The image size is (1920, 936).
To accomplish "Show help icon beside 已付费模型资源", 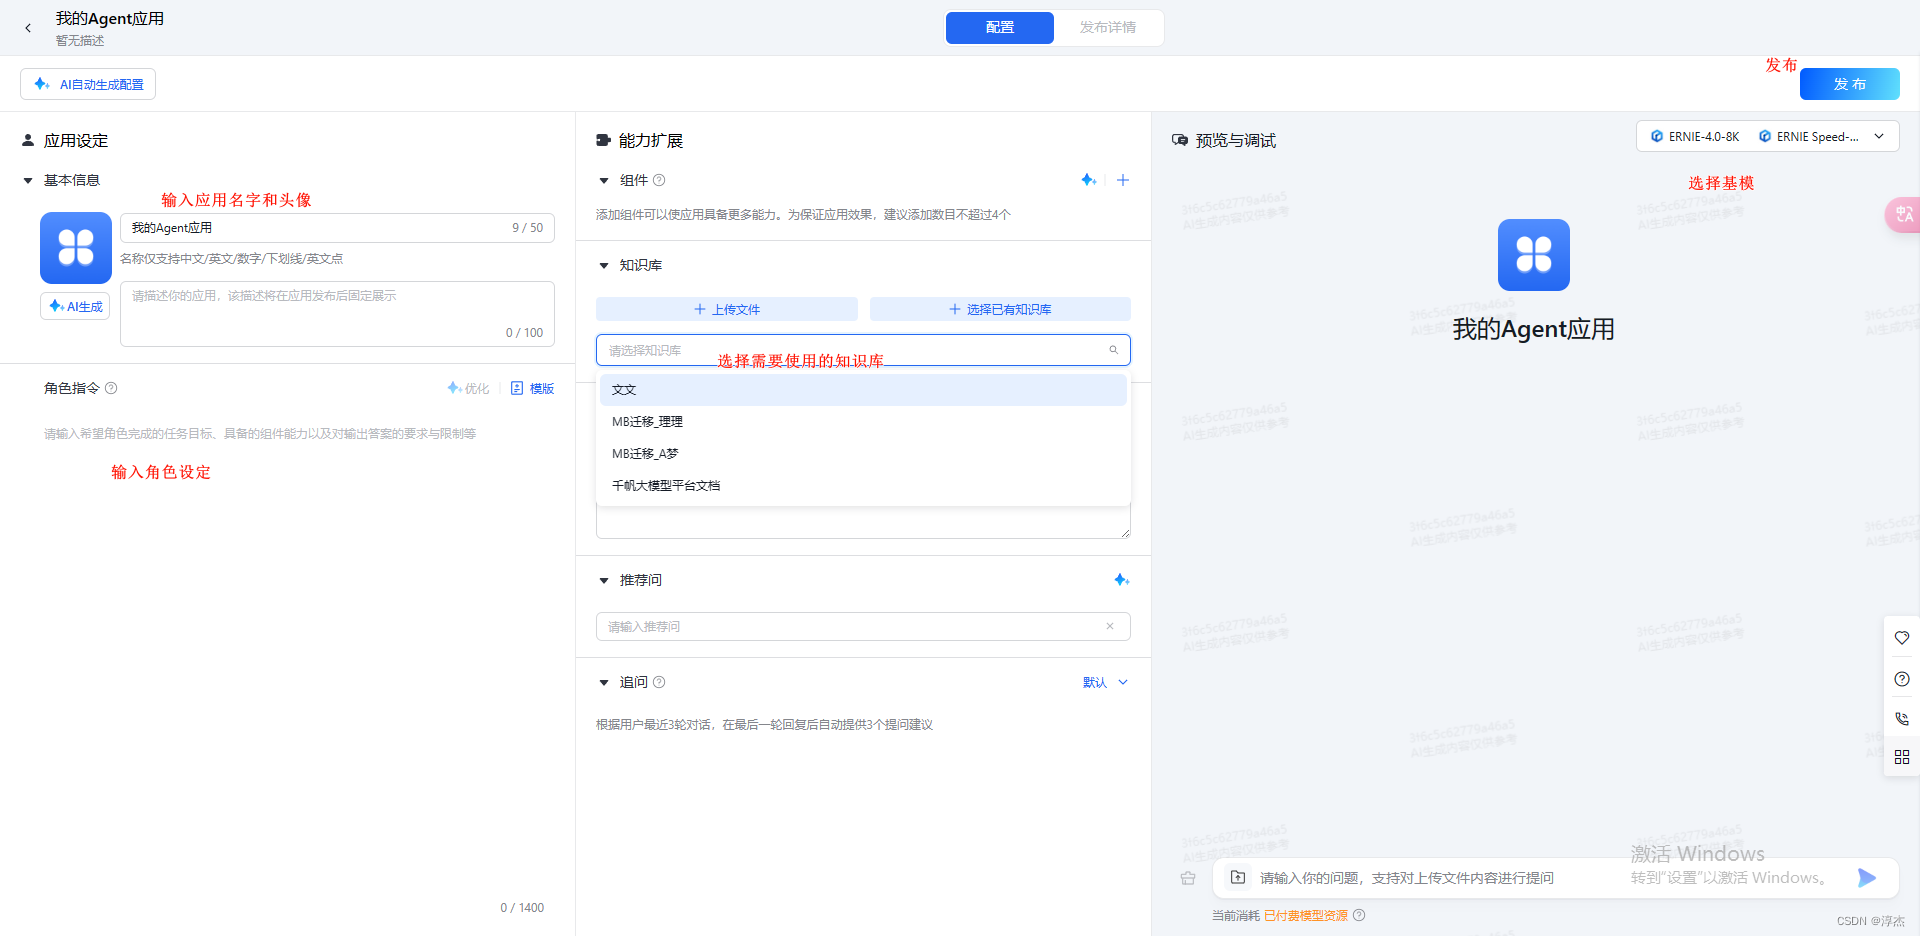I will click(x=1359, y=915).
